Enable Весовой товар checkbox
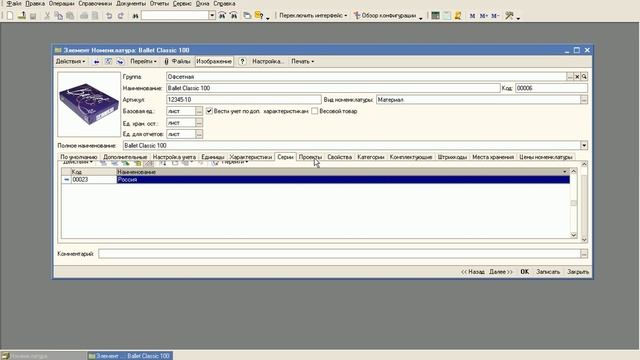The width and height of the screenshot is (640, 360). pos(314,111)
